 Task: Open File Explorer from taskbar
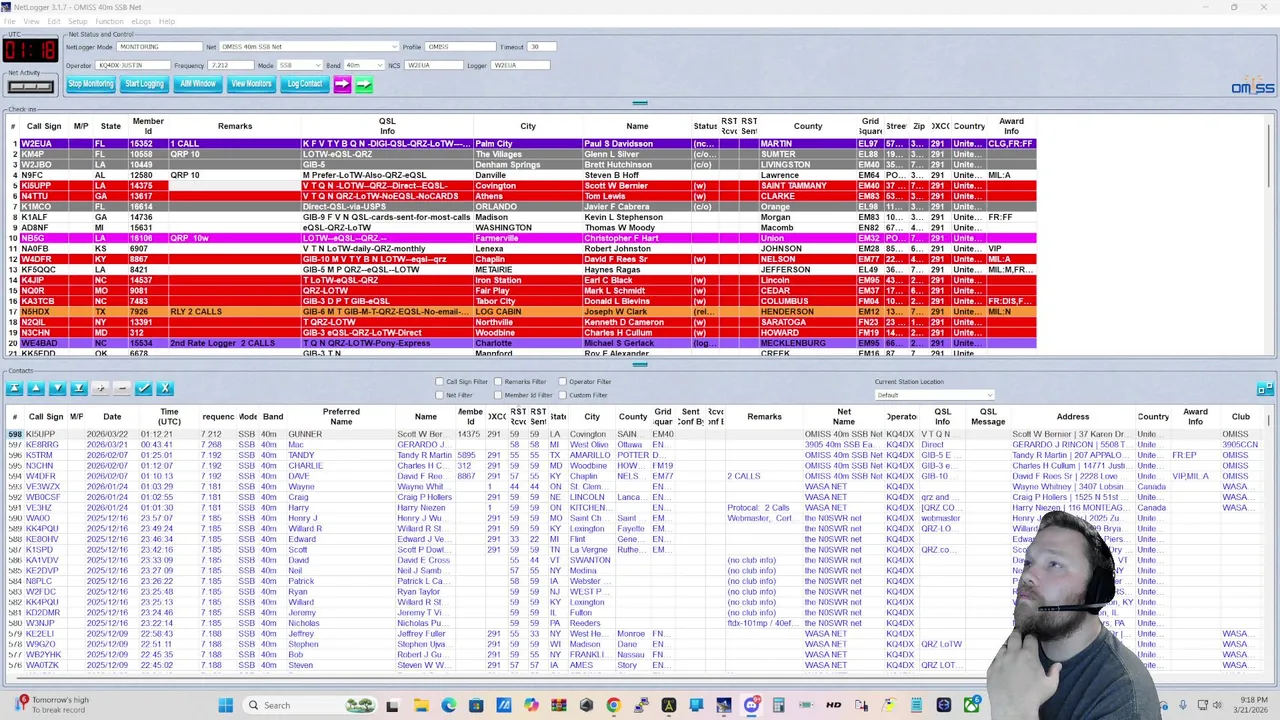tap(421, 705)
